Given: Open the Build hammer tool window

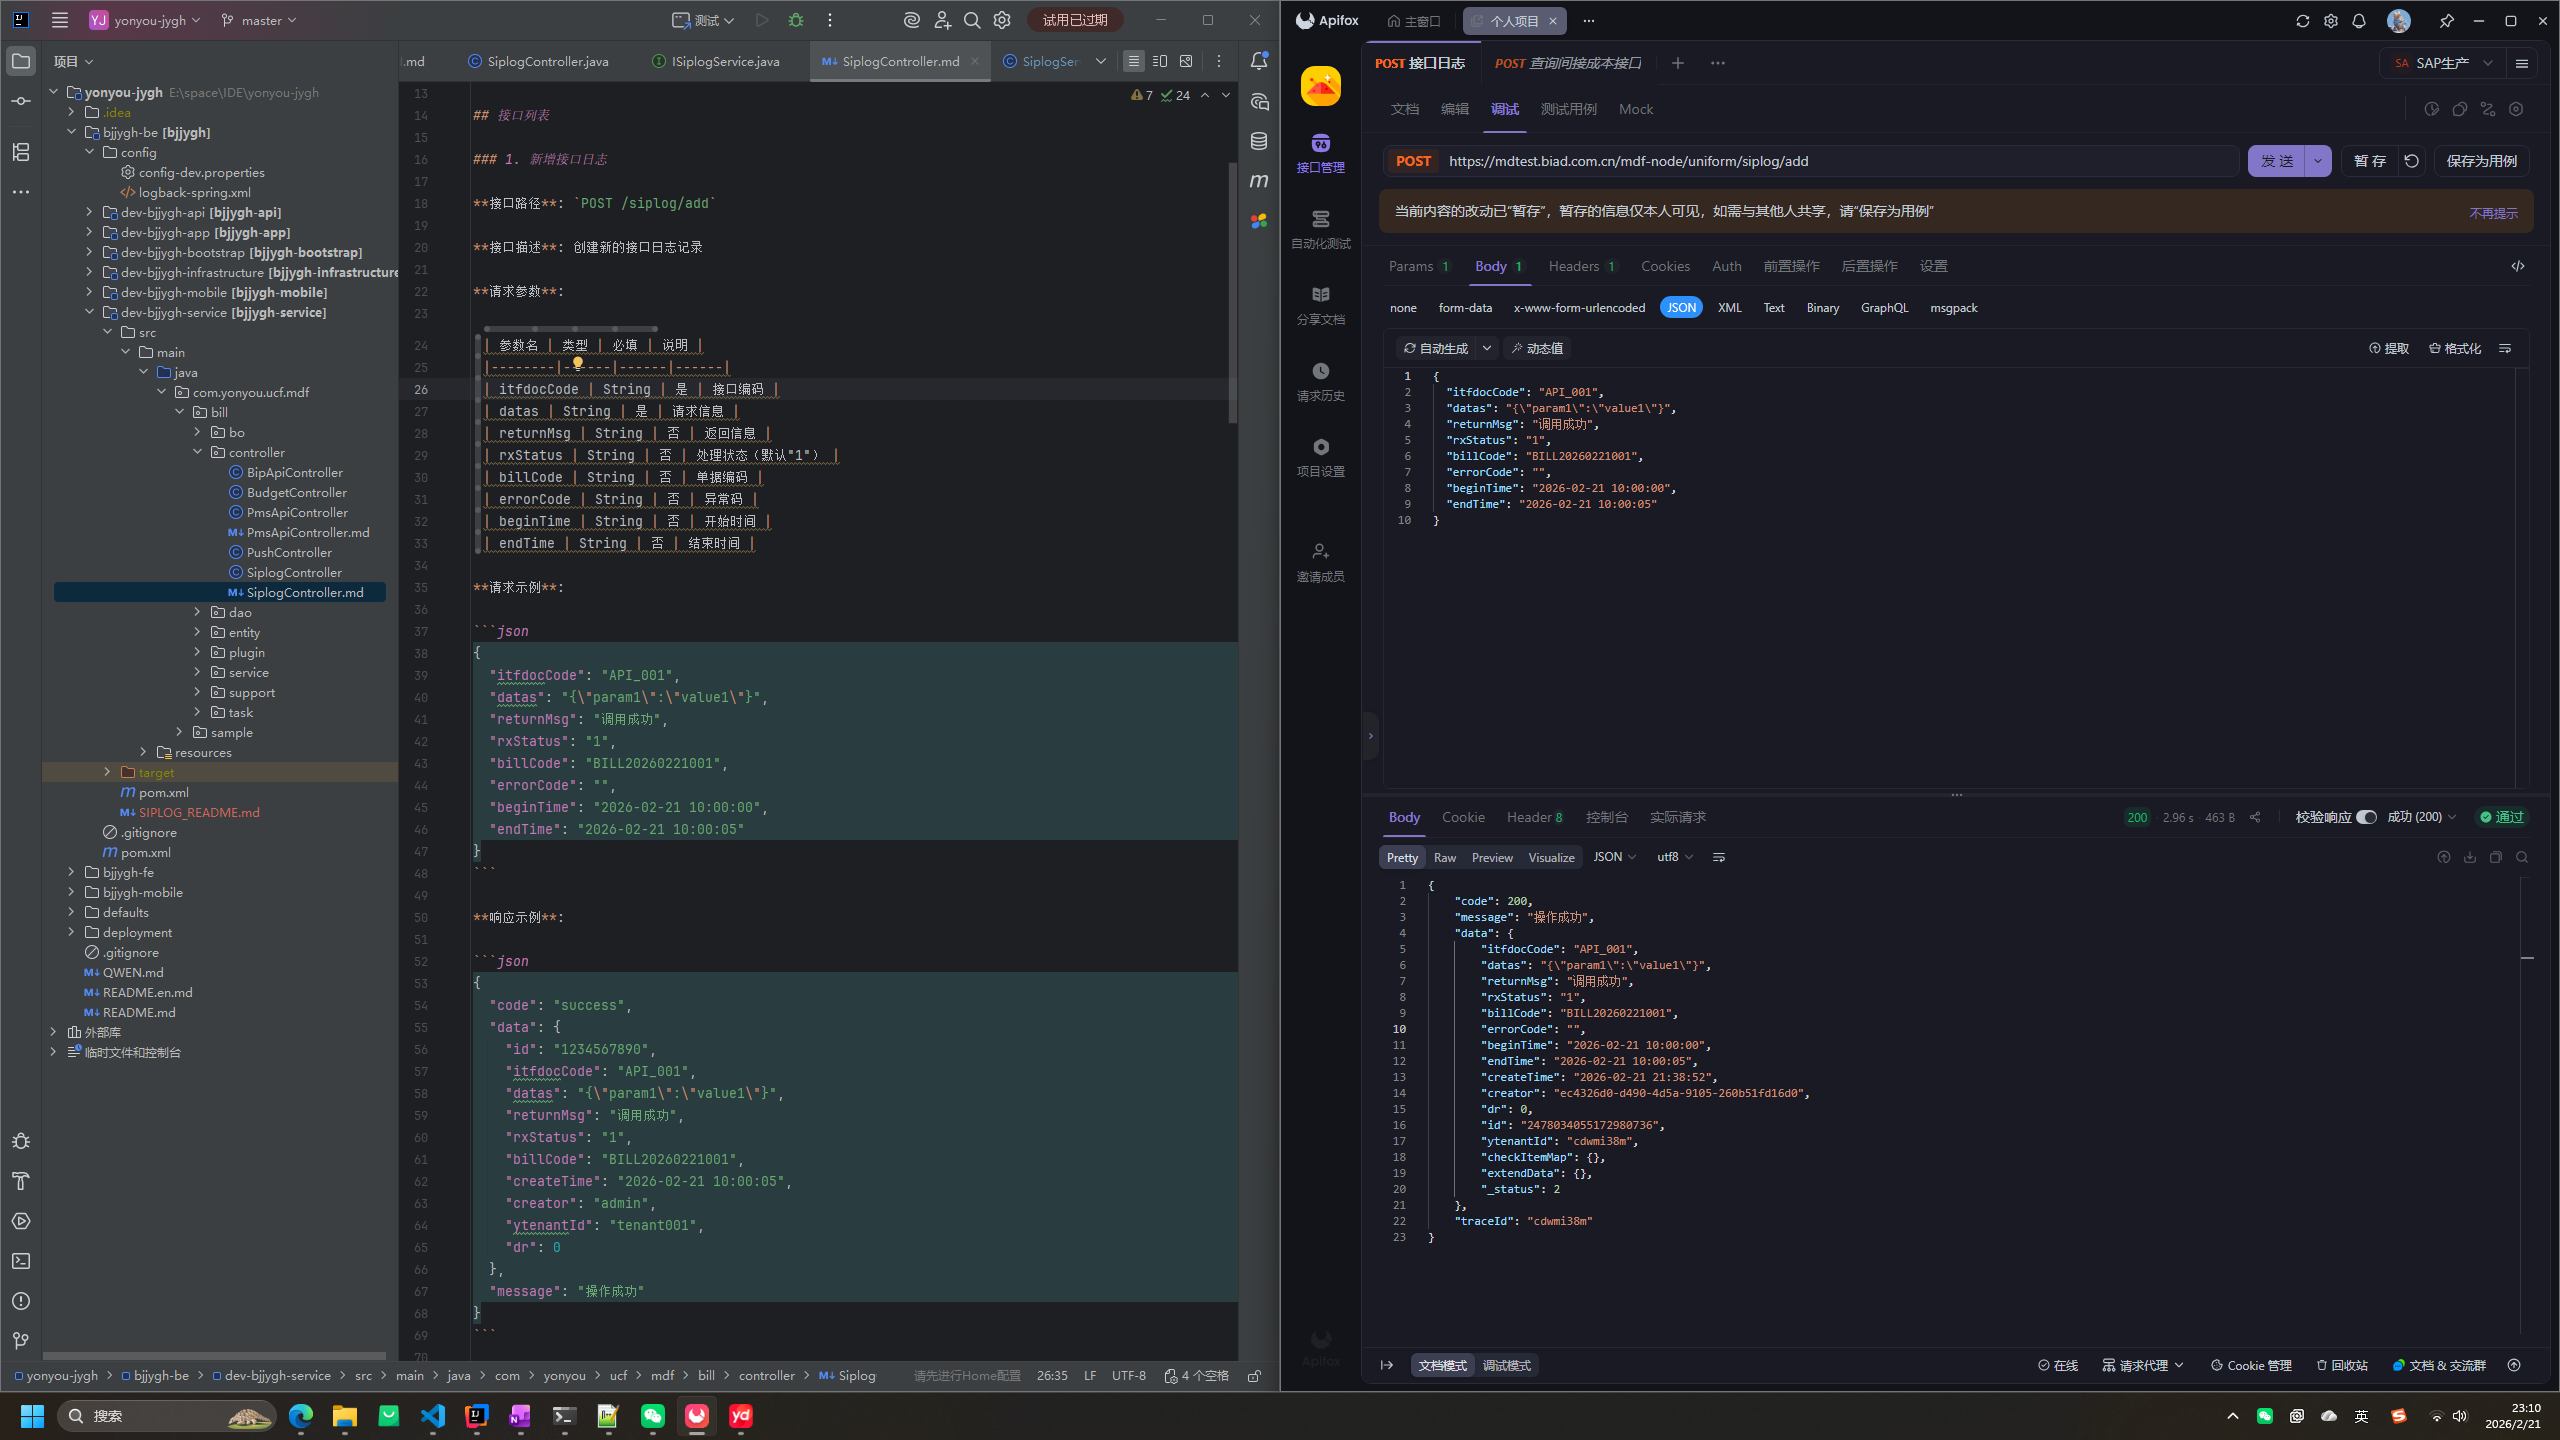Looking at the screenshot, I should click(21, 1181).
